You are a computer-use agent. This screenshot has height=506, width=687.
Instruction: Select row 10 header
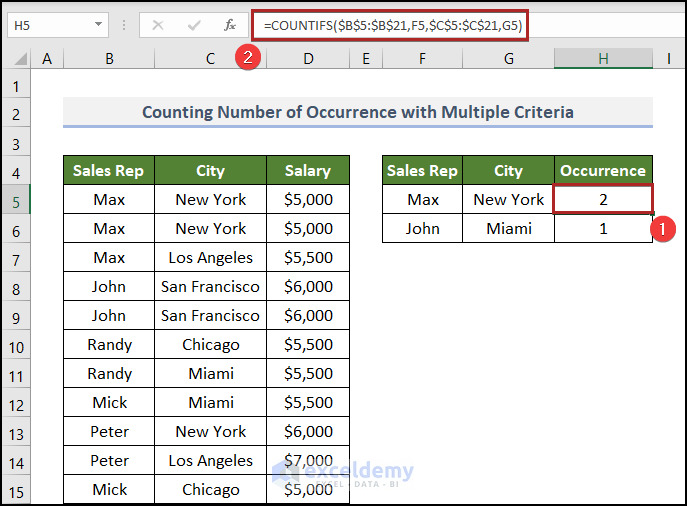coord(16,345)
